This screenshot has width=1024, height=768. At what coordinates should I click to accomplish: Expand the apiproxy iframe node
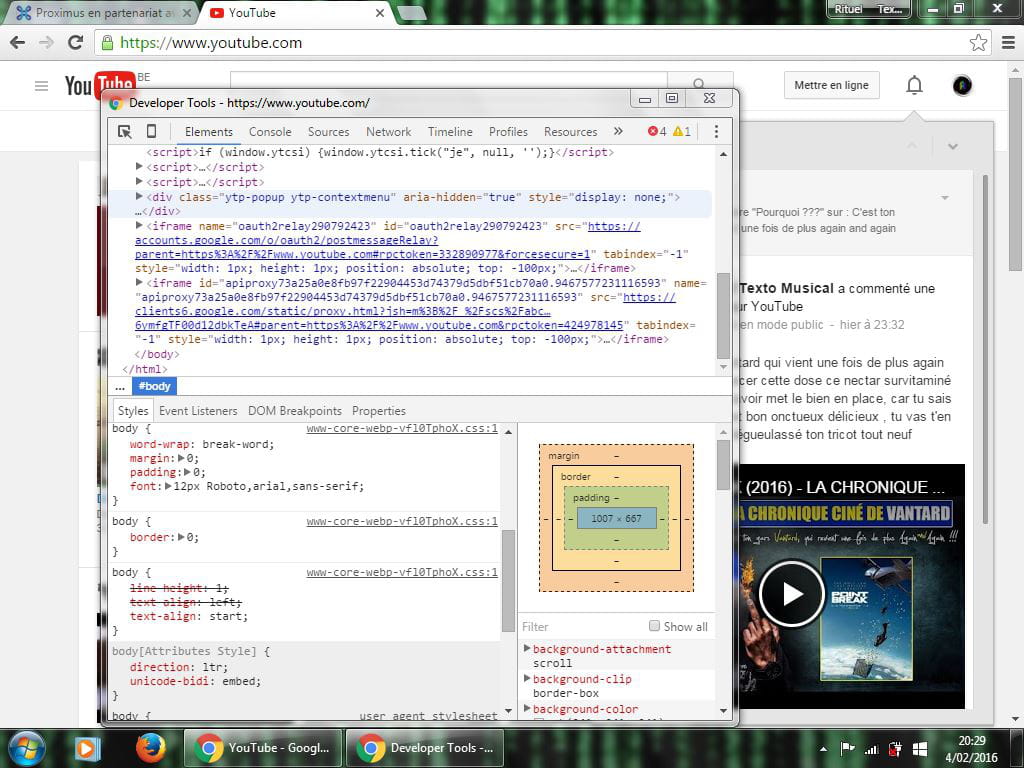[x=139, y=282]
